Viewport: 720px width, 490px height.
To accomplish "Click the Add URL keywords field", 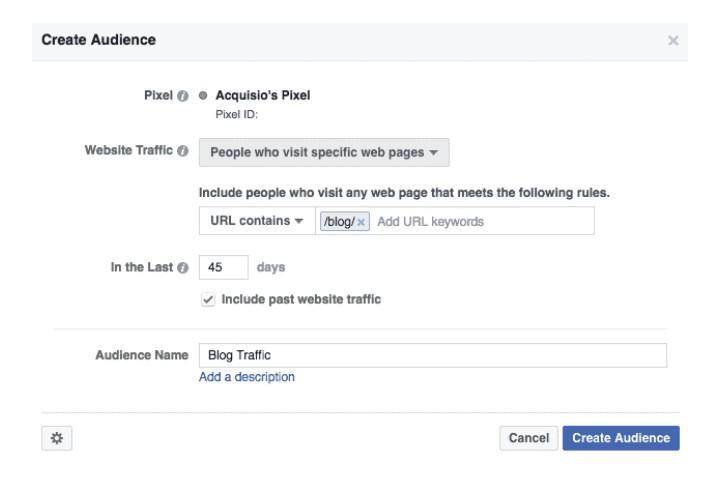I will click(481, 221).
